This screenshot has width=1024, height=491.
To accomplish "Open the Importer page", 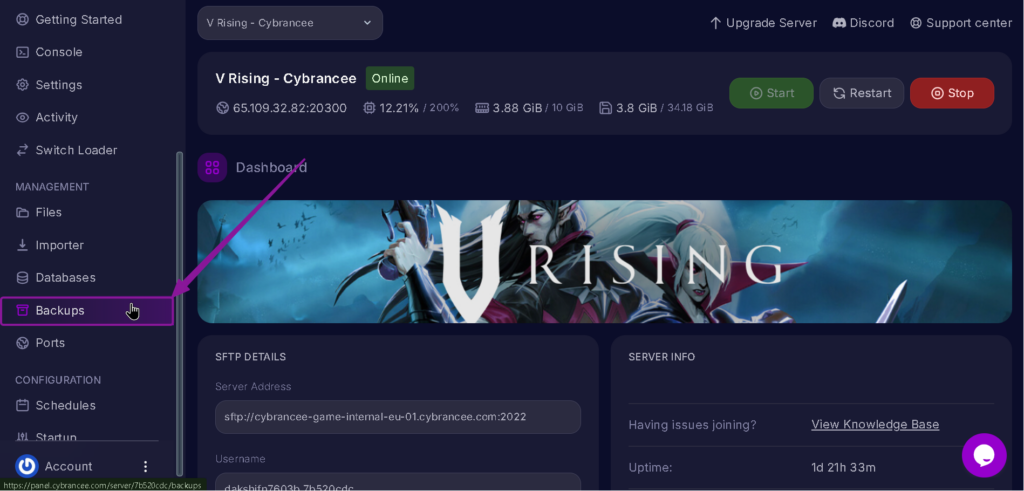I will [x=59, y=245].
